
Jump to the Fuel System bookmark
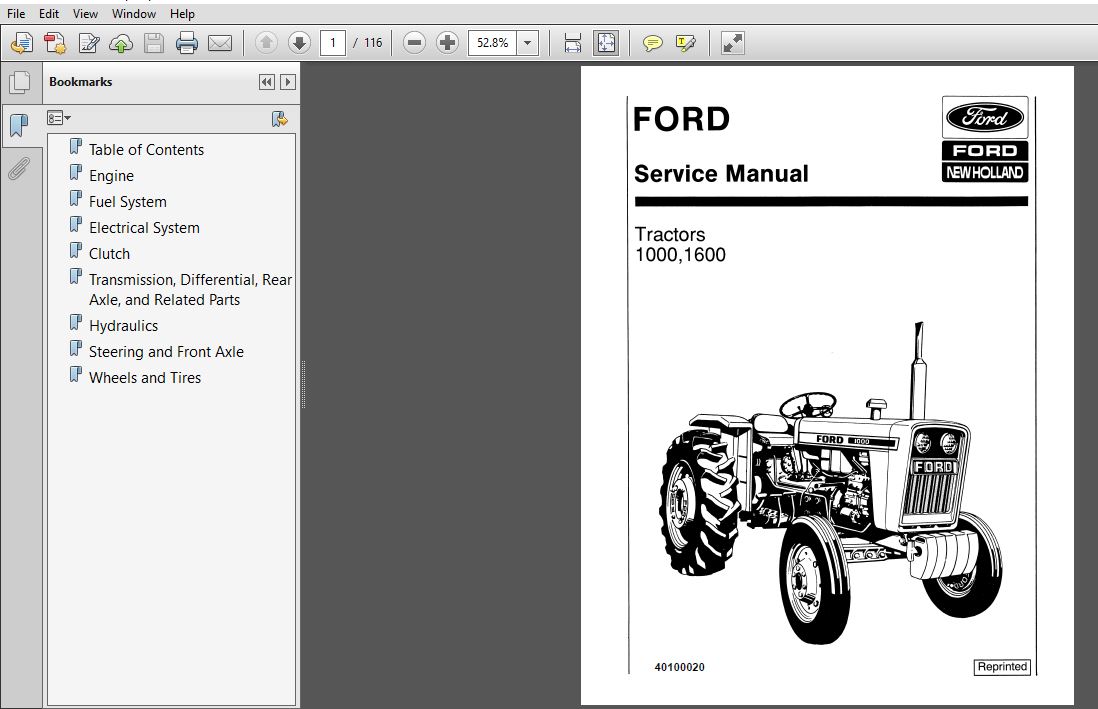click(x=127, y=201)
